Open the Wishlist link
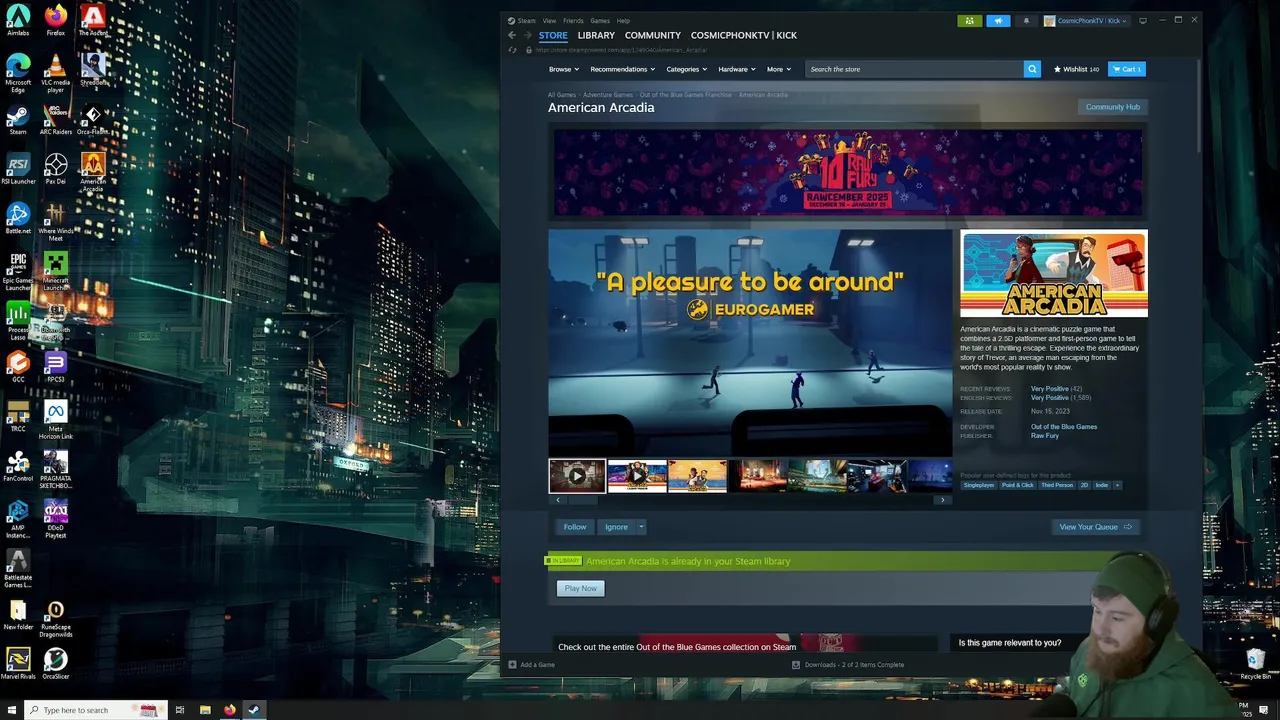1280x720 pixels. point(1076,69)
